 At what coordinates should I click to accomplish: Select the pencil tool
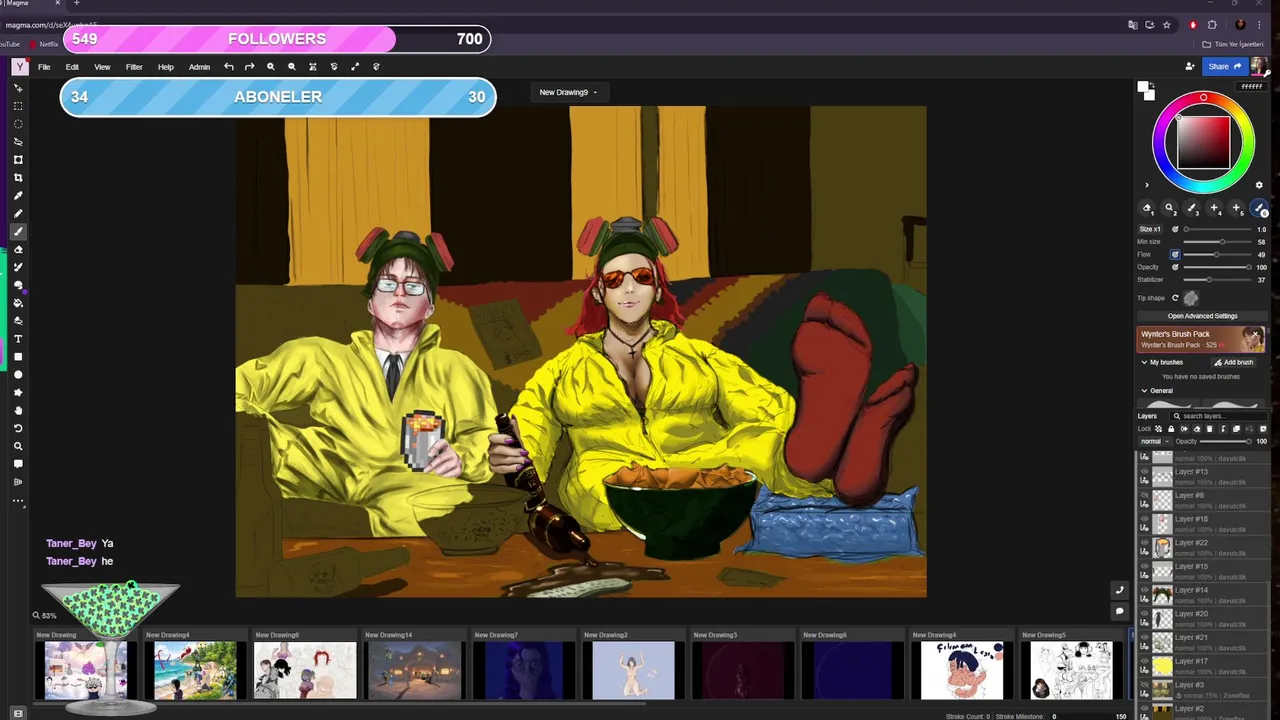pyautogui.click(x=18, y=214)
